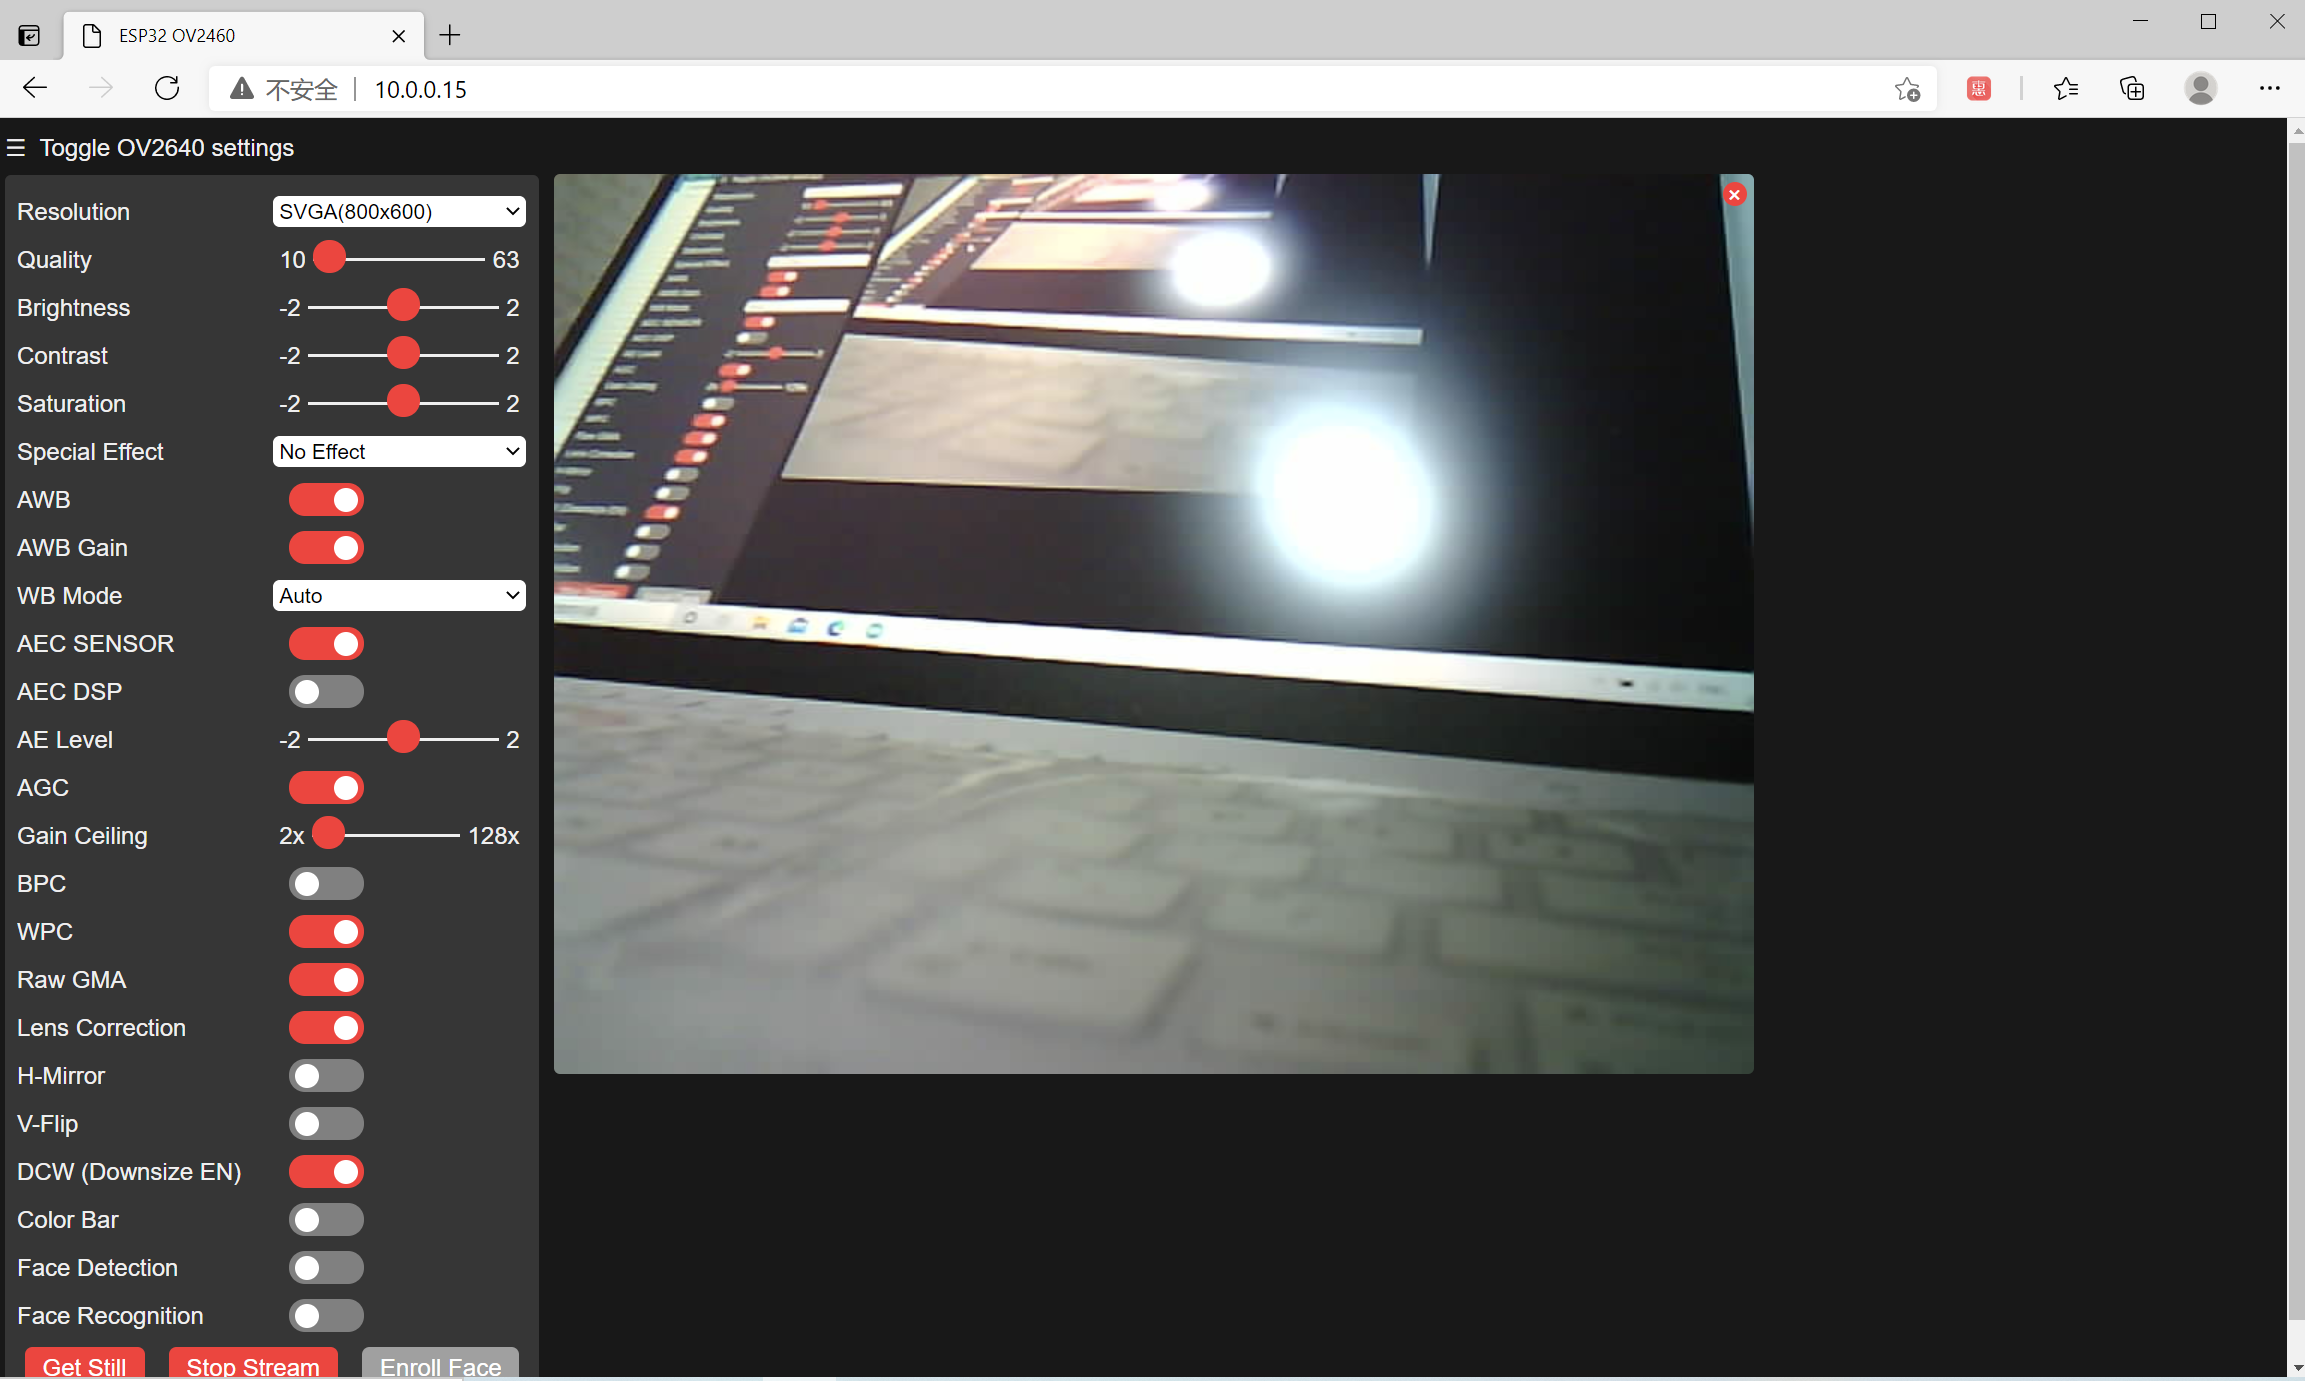
Task: Click the browser refresh icon
Action: [167, 89]
